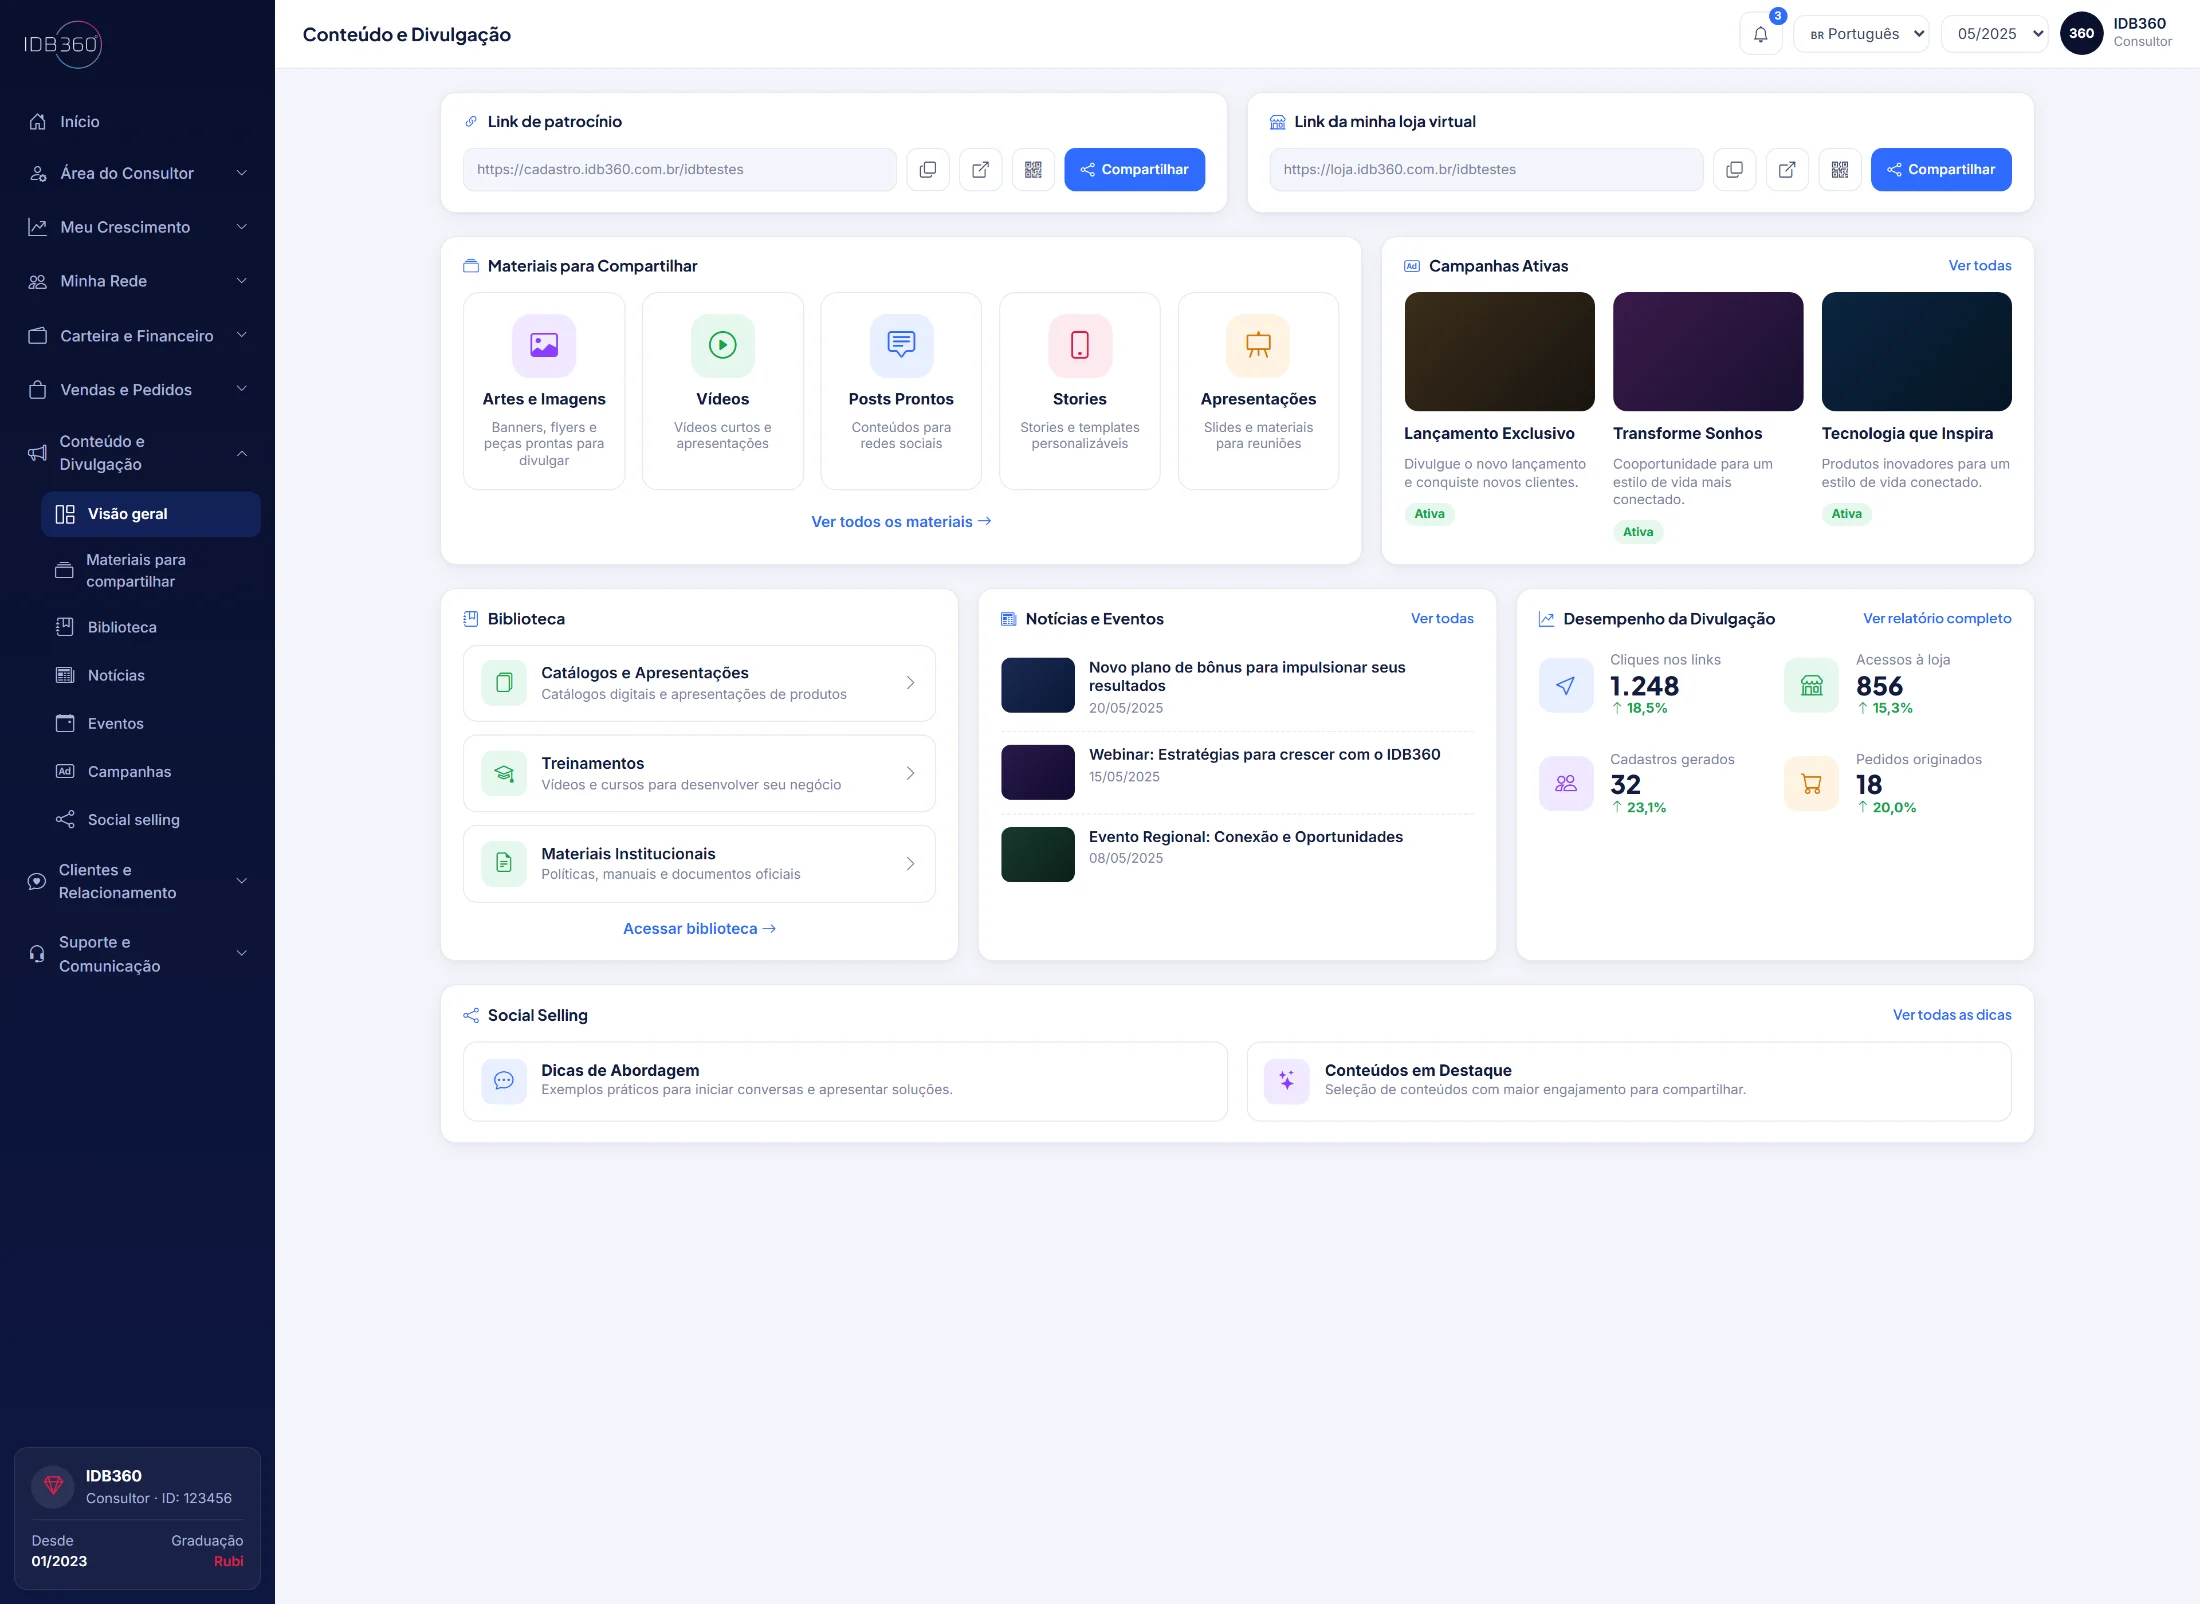
Task: Open sponsorship link in new tab icon
Action: [981, 170]
